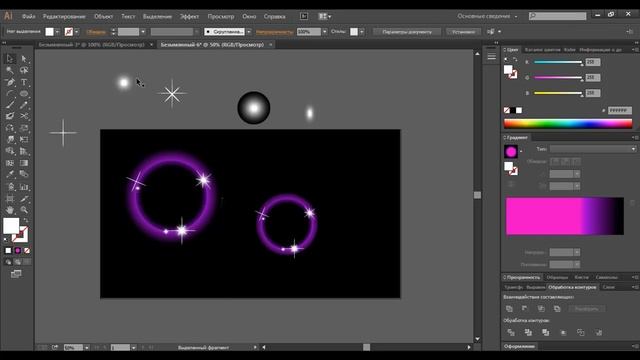Click the orange Обводка link
This screenshot has height=360, width=640.
coord(96,32)
